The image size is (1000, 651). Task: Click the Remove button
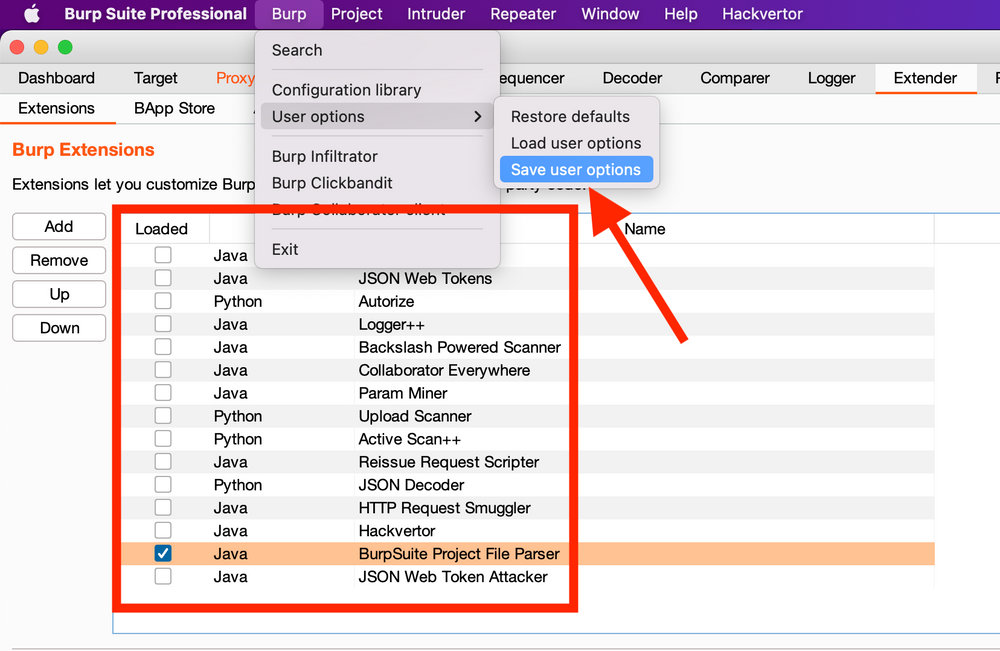click(x=58, y=260)
